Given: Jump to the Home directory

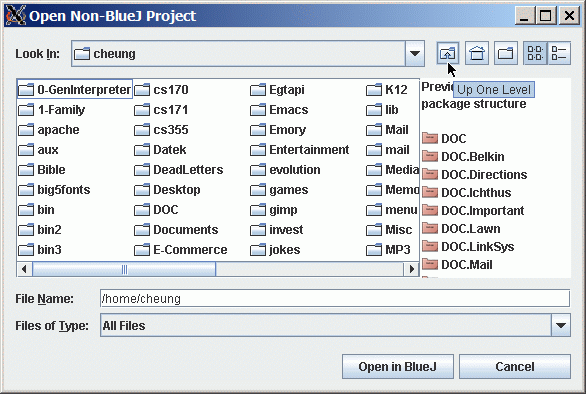Looking at the screenshot, I should [x=477, y=53].
